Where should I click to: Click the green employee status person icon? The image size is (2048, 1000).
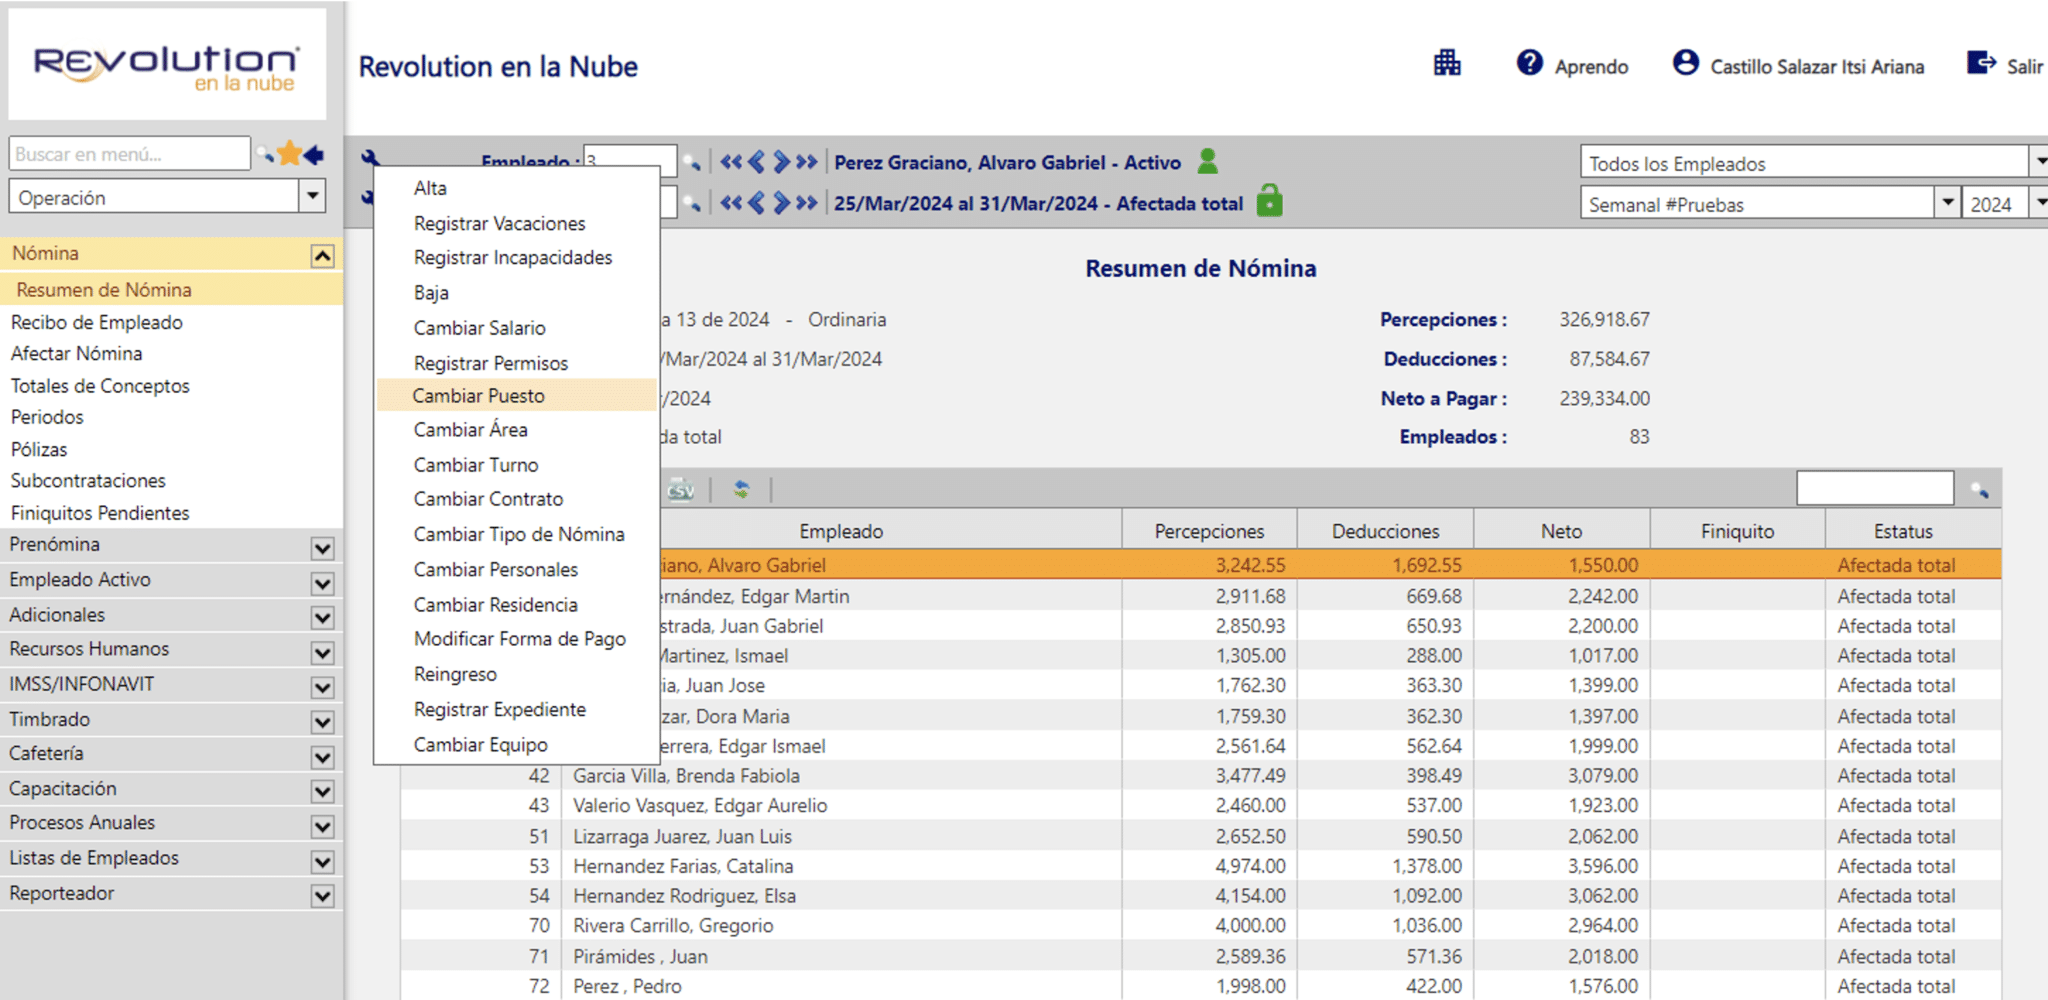[1207, 161]
